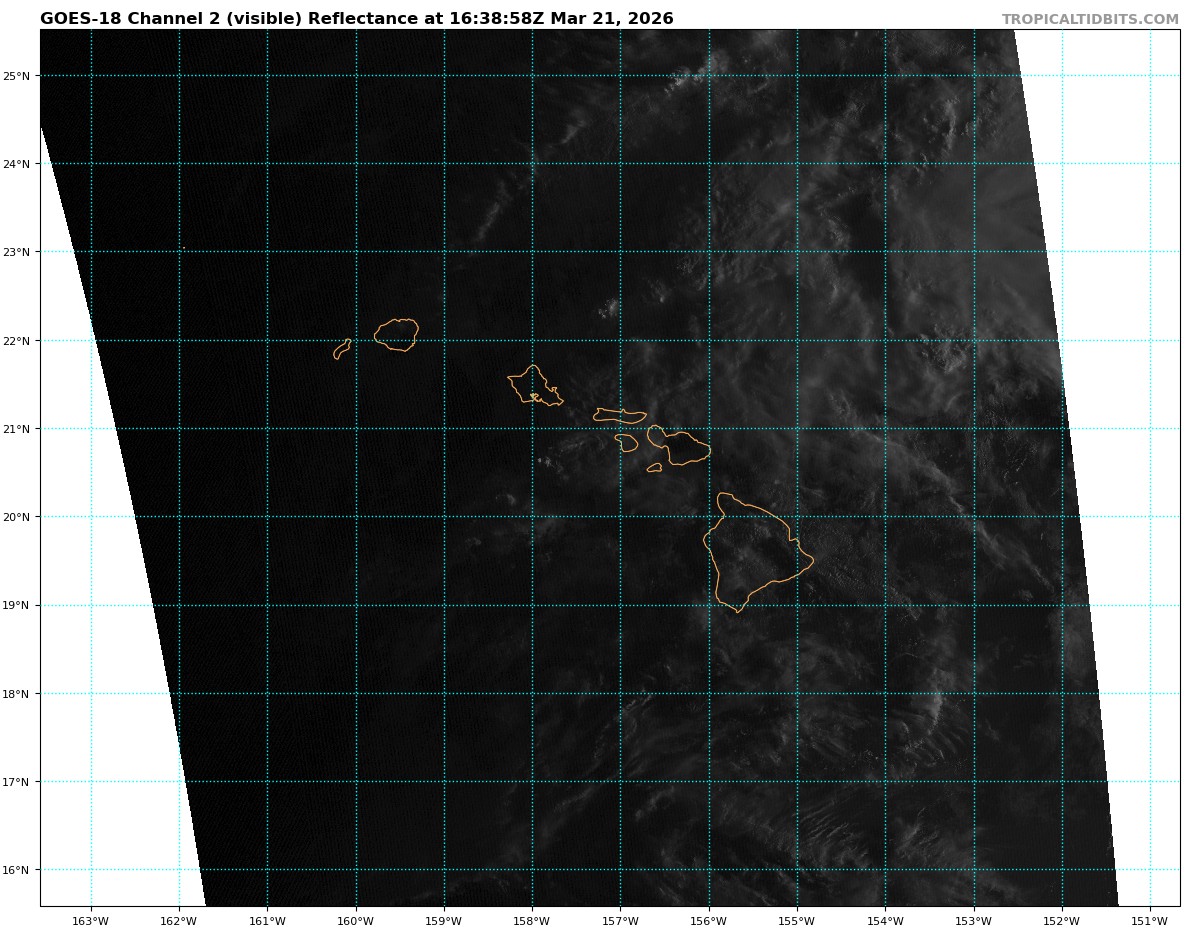Click the Kauai island outline

pos(396,334)
